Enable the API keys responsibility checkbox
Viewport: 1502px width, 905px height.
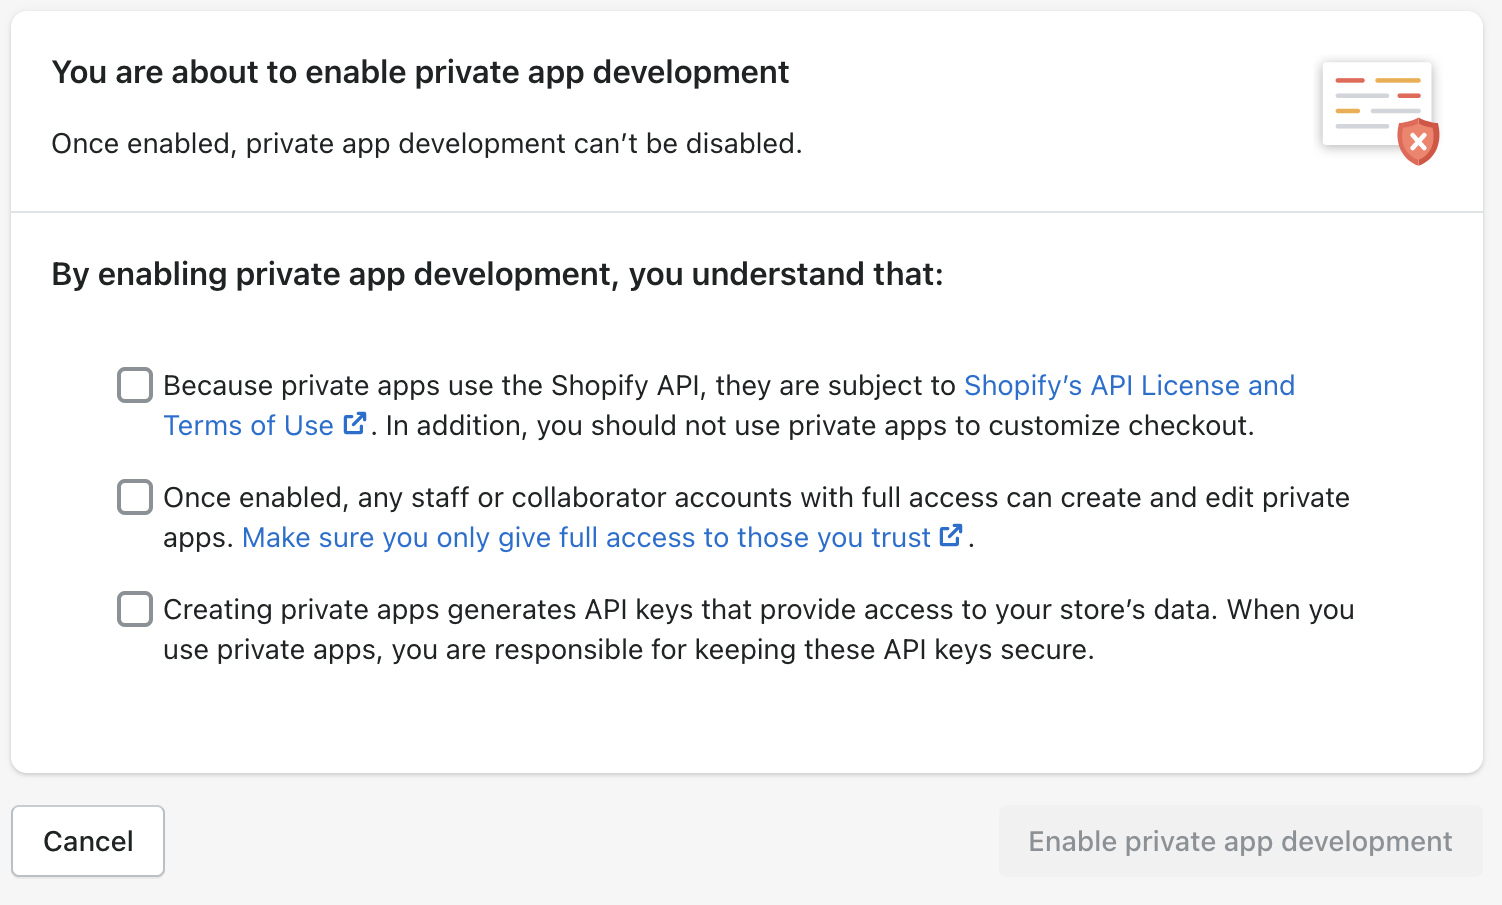pos(135,609)
